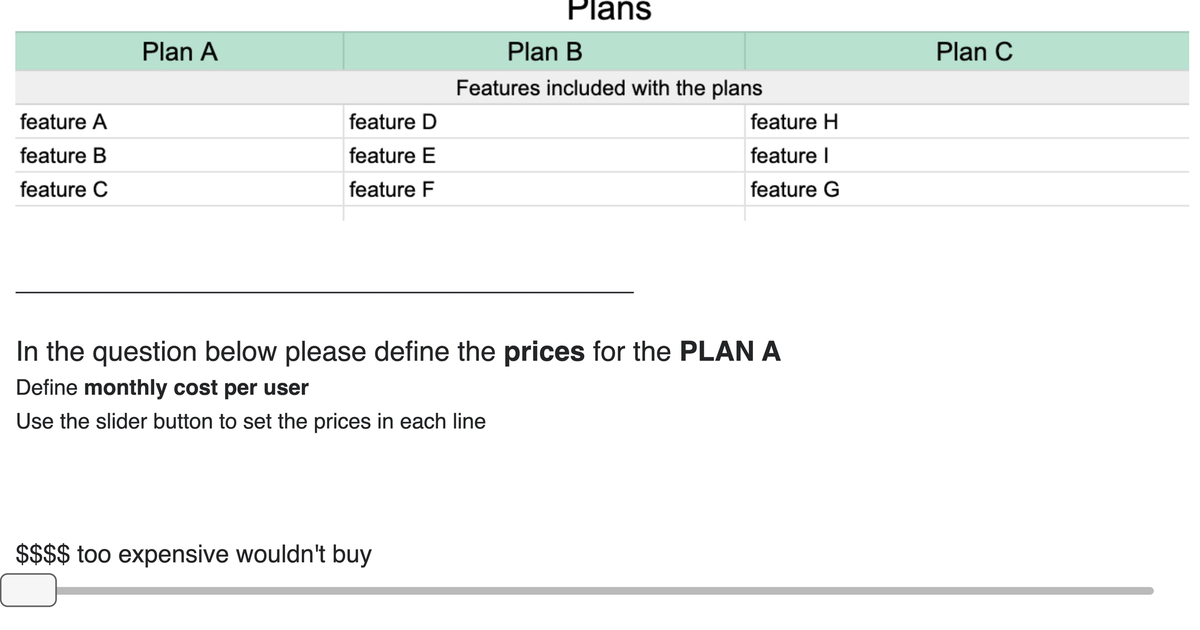Screen dimensions: 1200x630
Task: Select the feature B cell
Action: (63, 155)
